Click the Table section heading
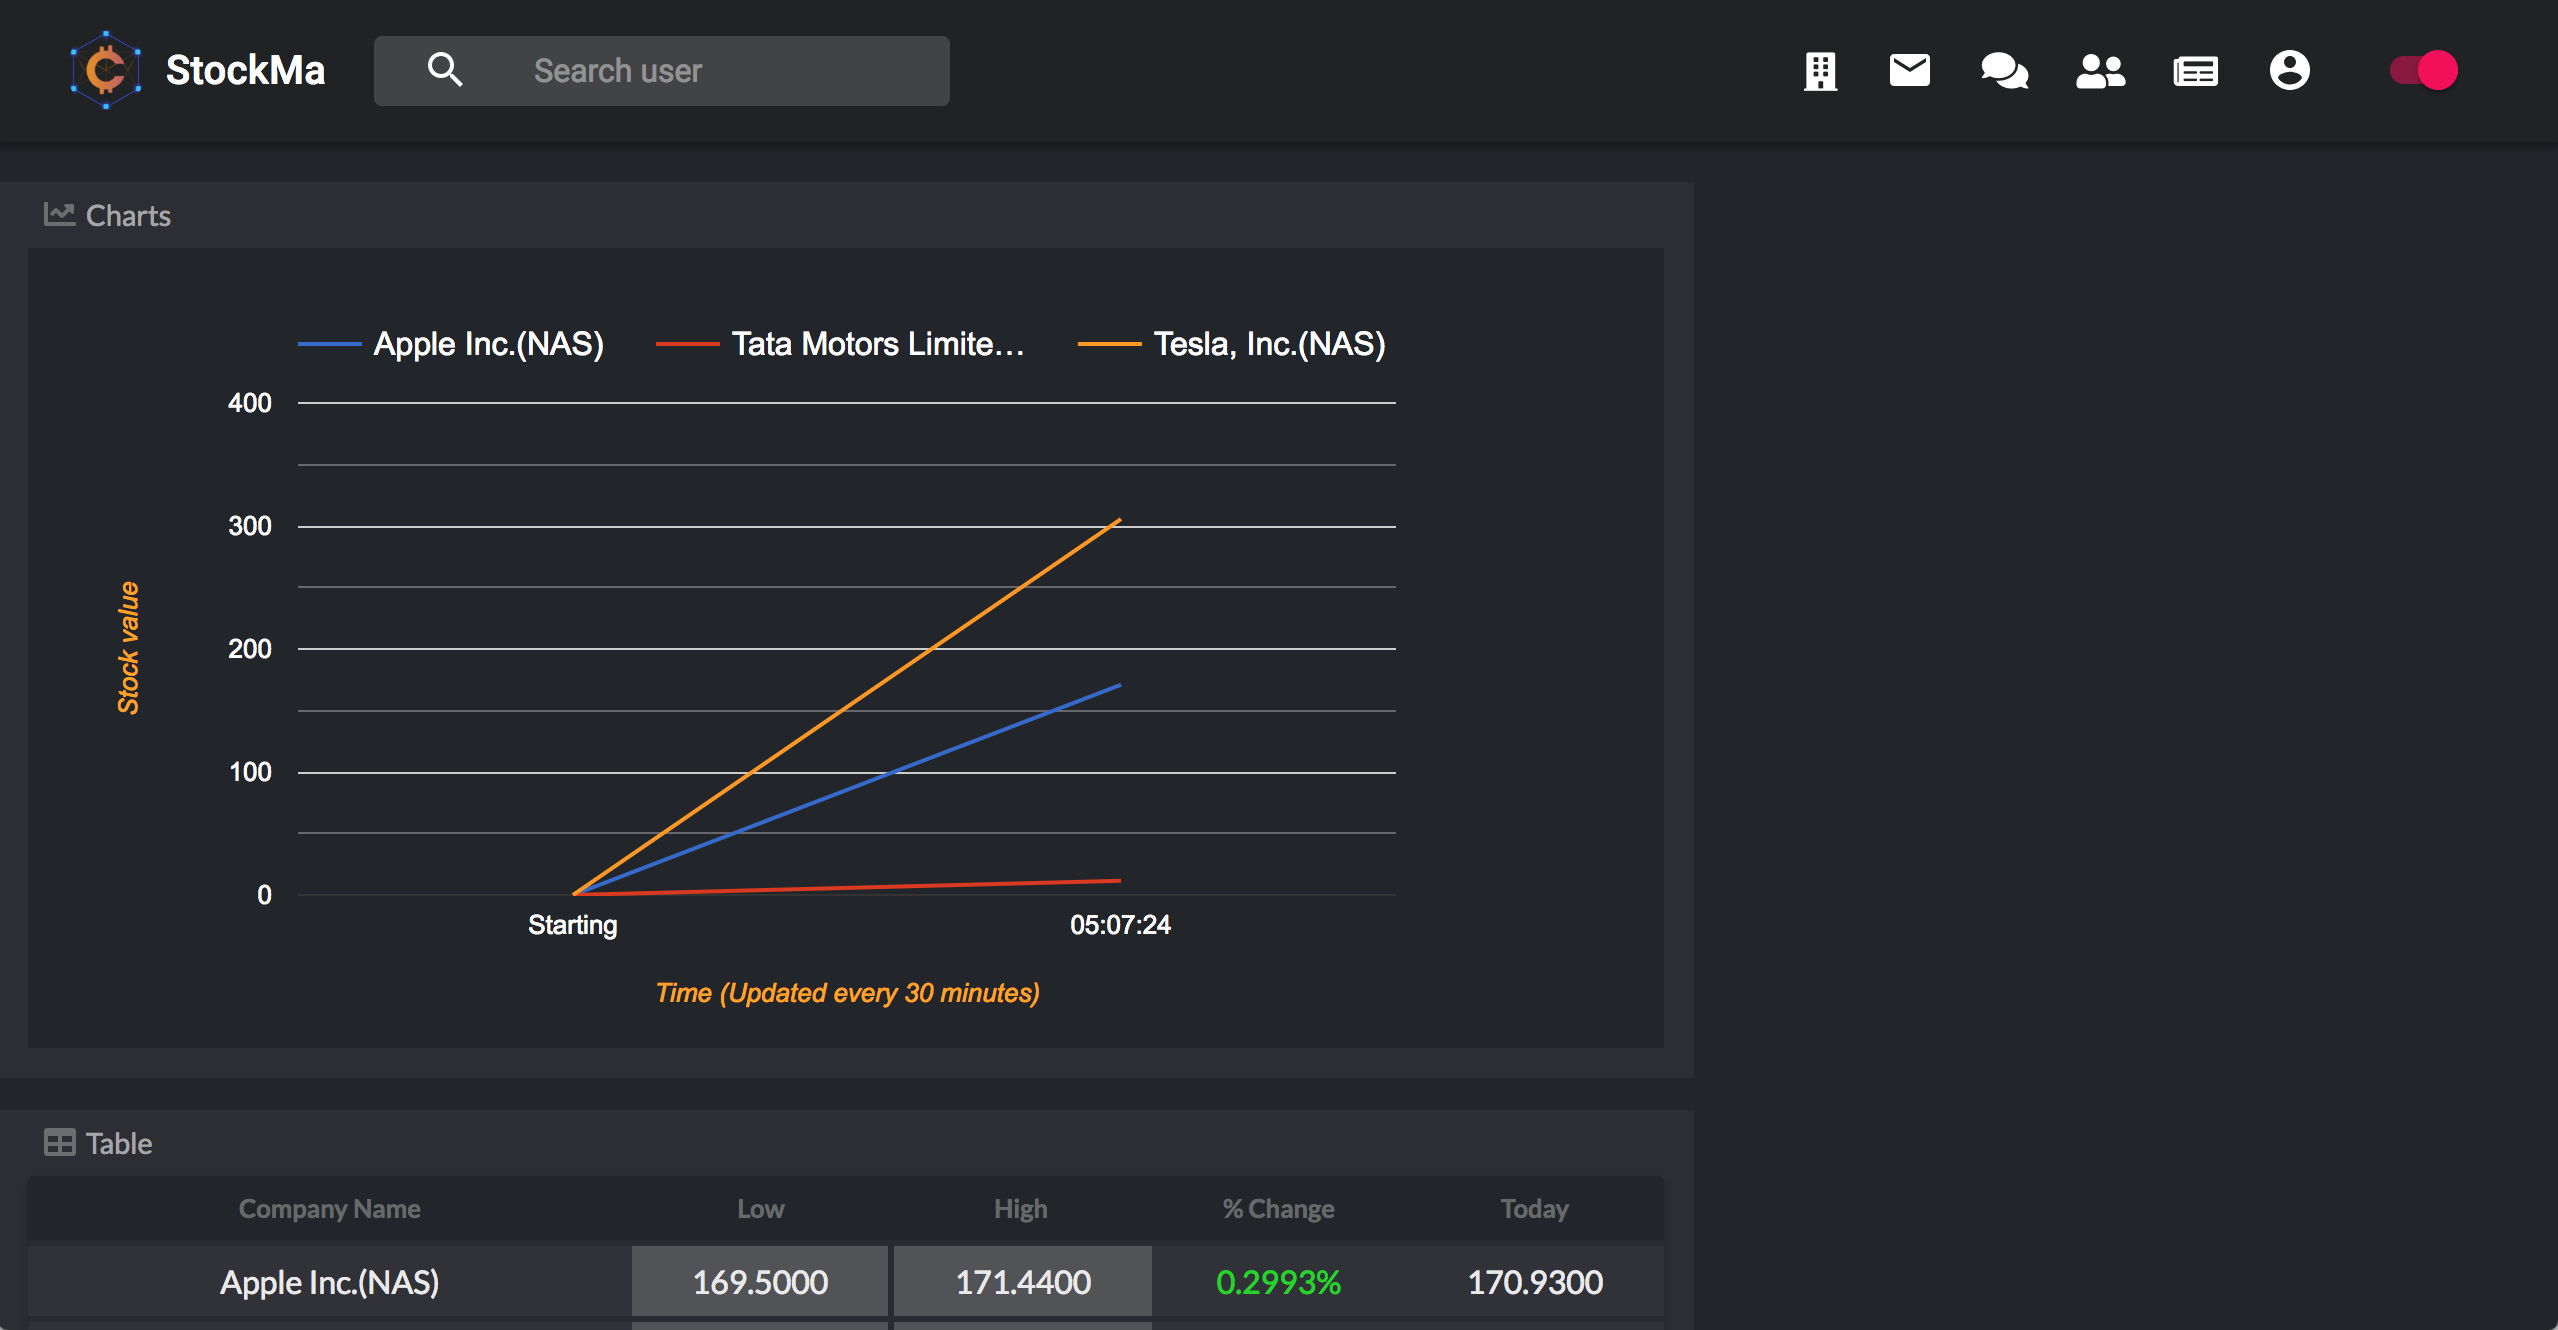The height and width of the screenshot is (1330, 2558). pos(119,1143)
